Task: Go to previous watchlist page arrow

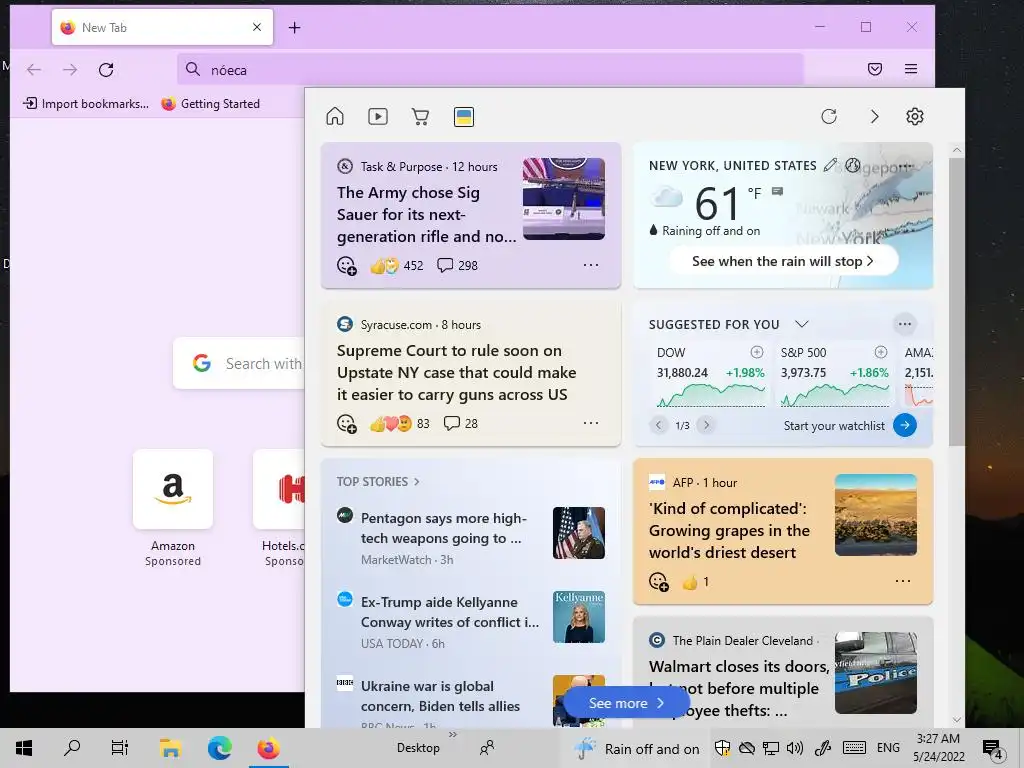Action: 658,425
